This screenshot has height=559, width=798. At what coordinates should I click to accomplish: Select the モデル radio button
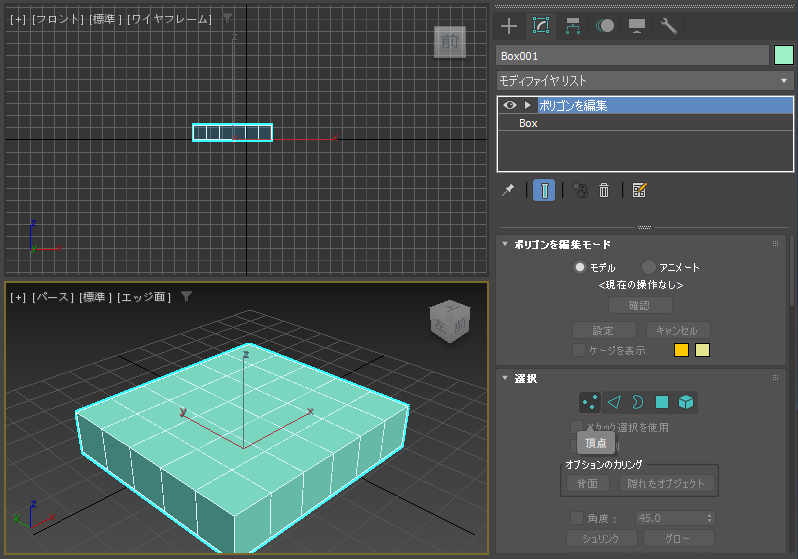click(x=580, y=267)
